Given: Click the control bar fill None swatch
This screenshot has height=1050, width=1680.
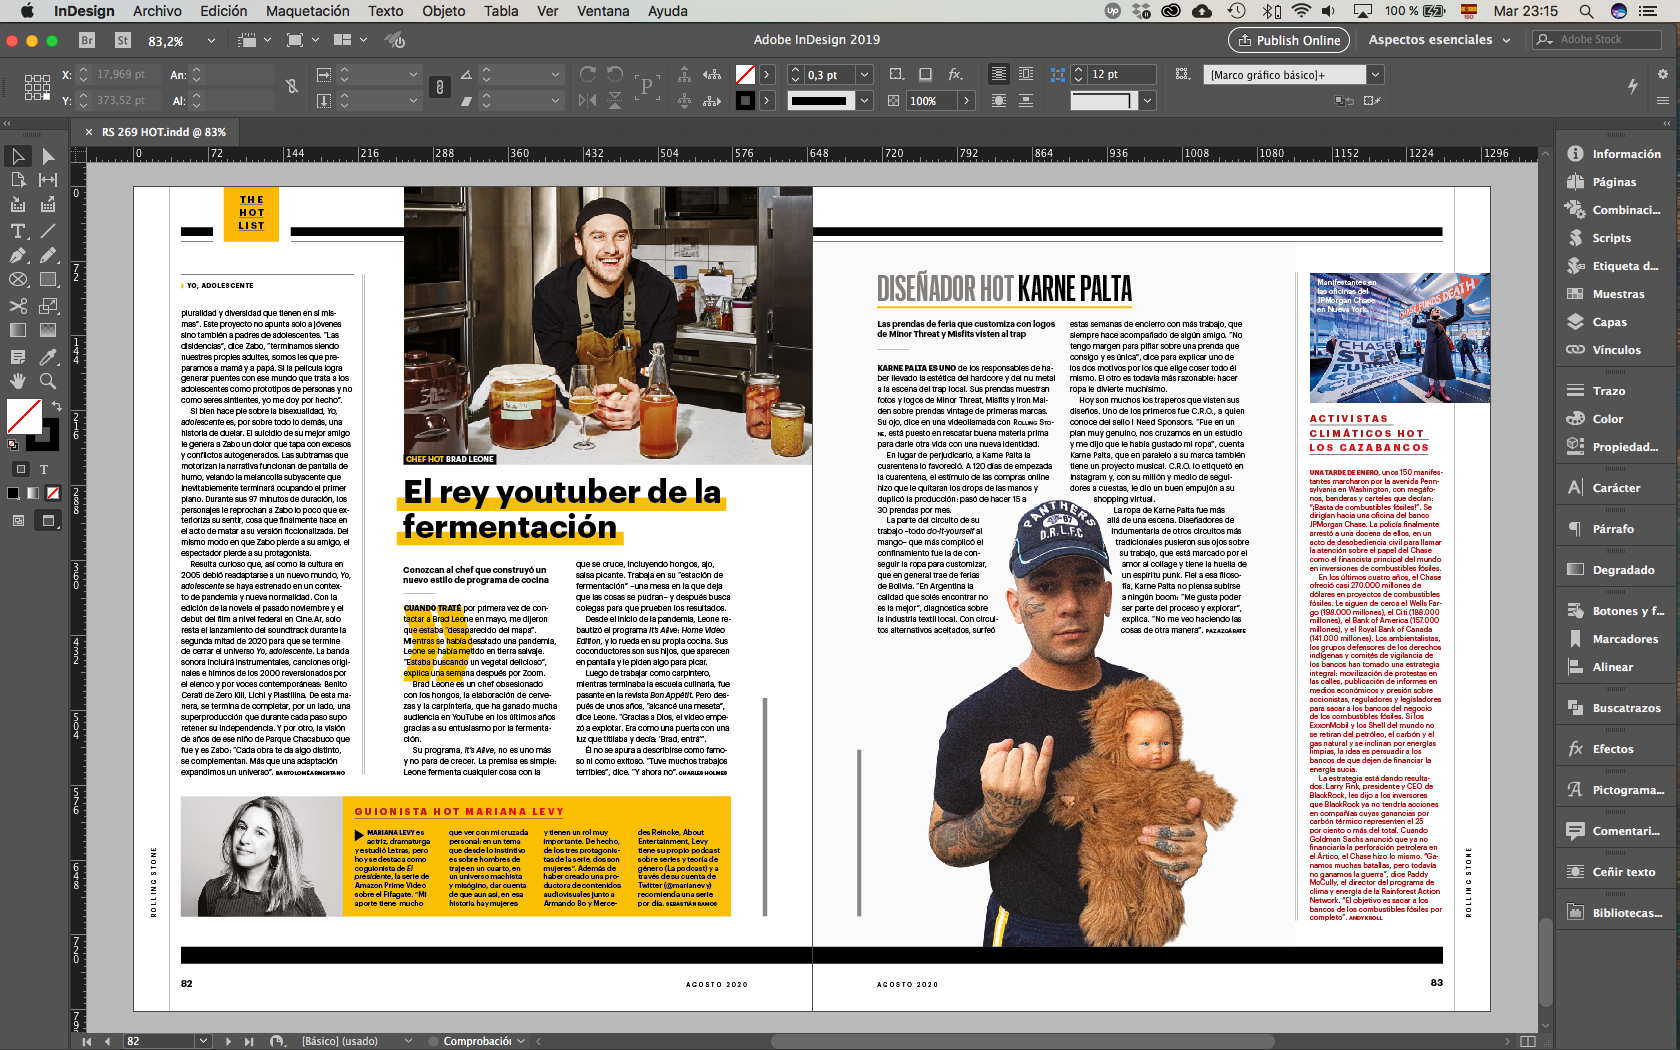Looking at the screenshot, I should coord(745,75).
